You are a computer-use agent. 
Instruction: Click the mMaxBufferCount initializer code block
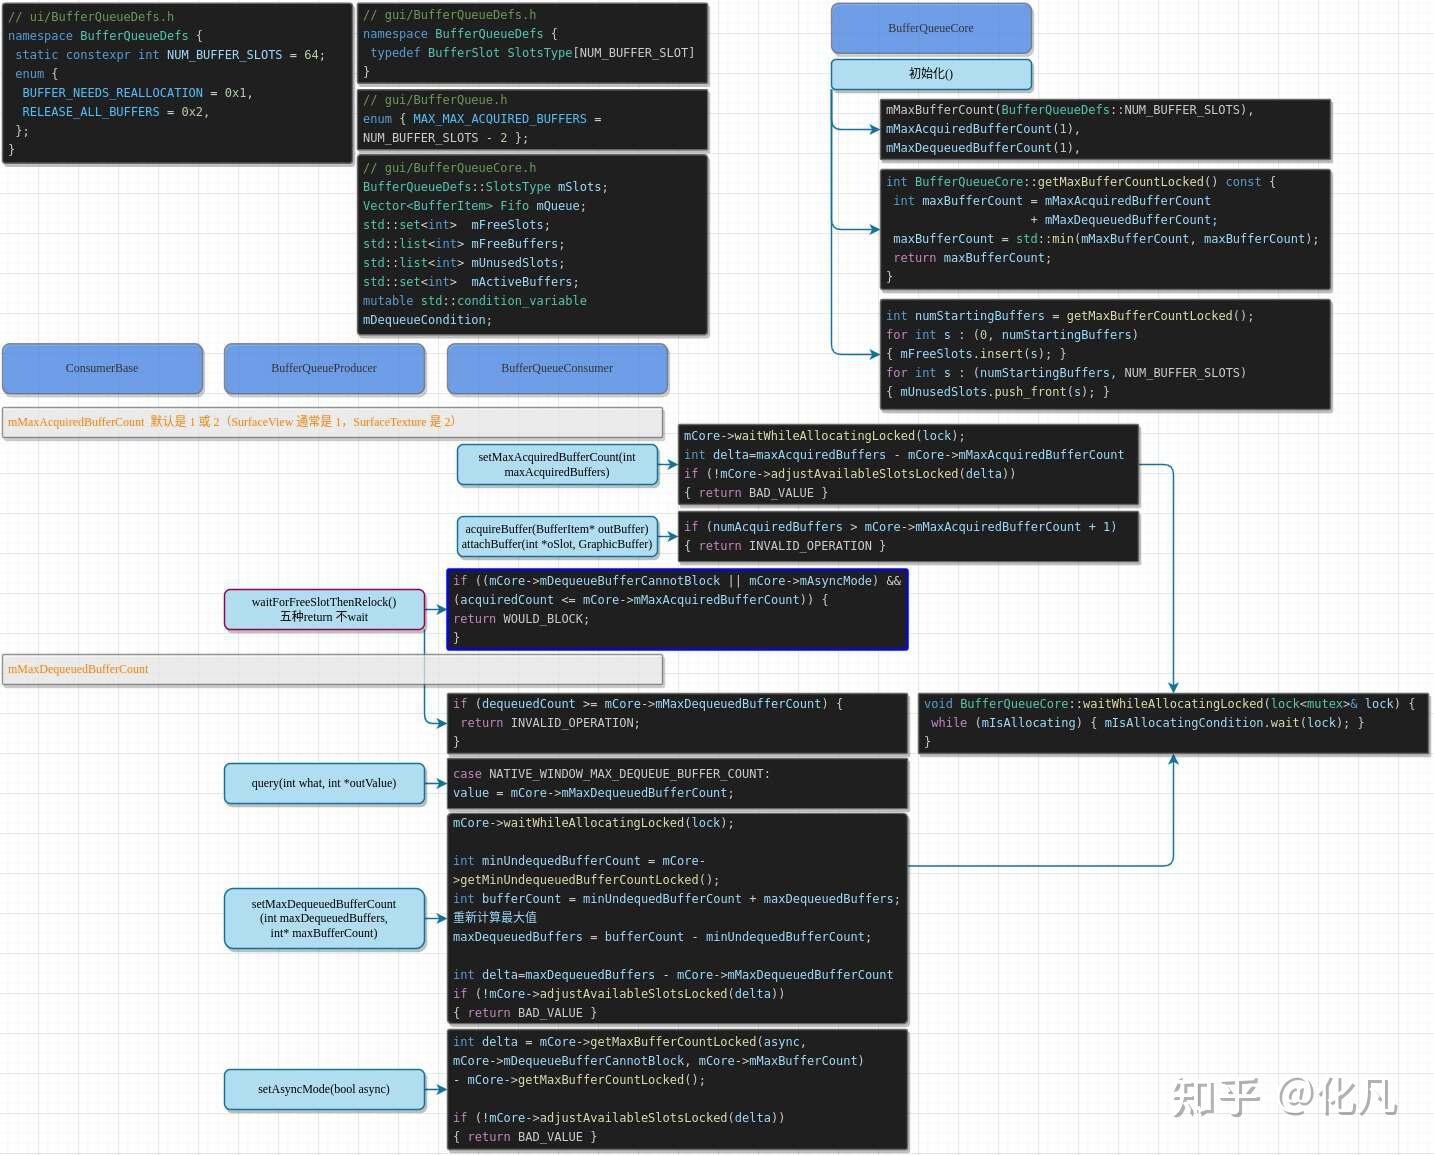click(1105, 129)
